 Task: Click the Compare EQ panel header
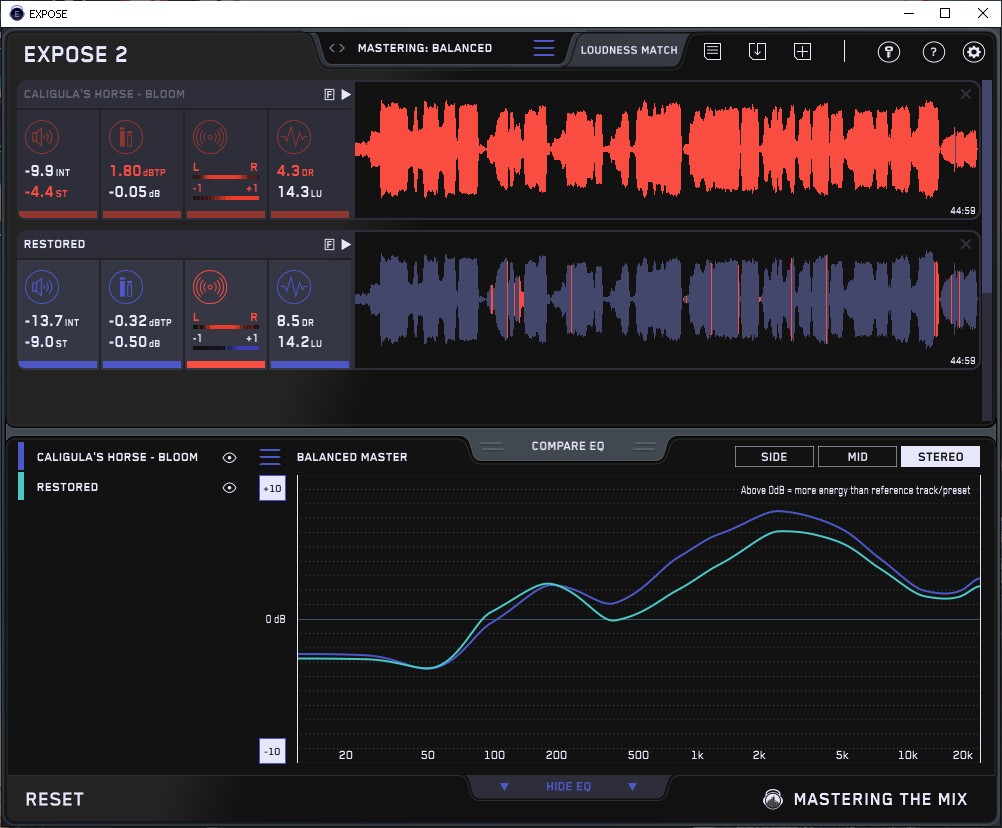(567, 446)
